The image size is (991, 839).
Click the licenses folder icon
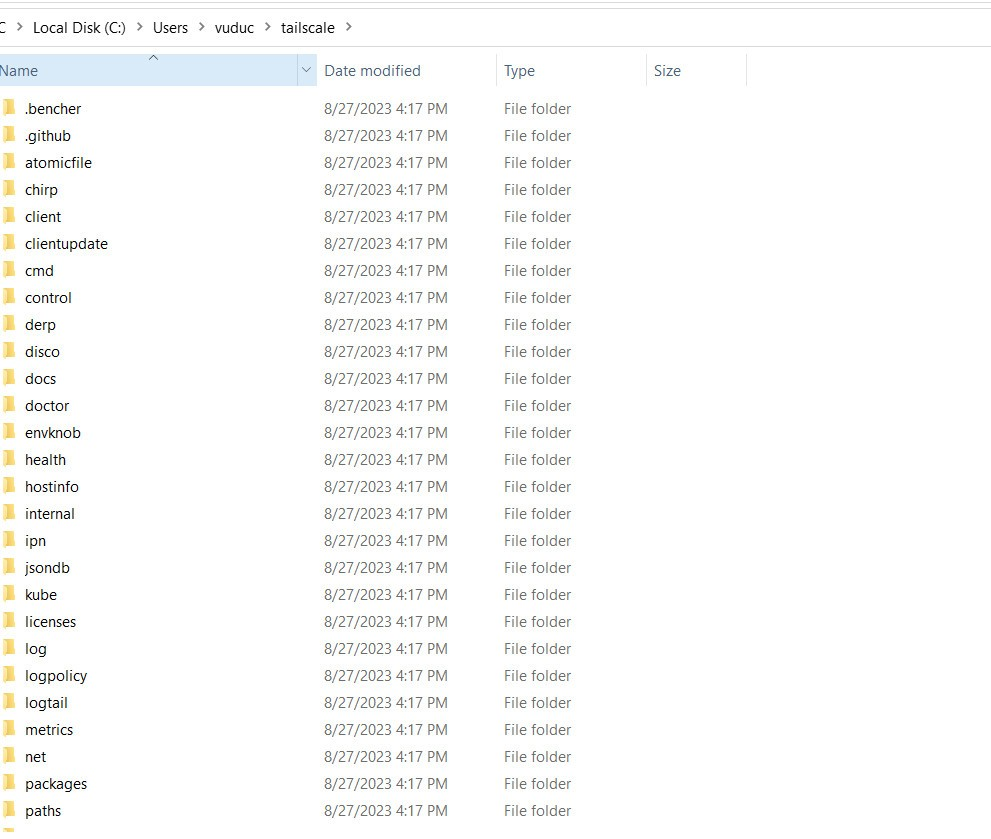click(9, 621)
